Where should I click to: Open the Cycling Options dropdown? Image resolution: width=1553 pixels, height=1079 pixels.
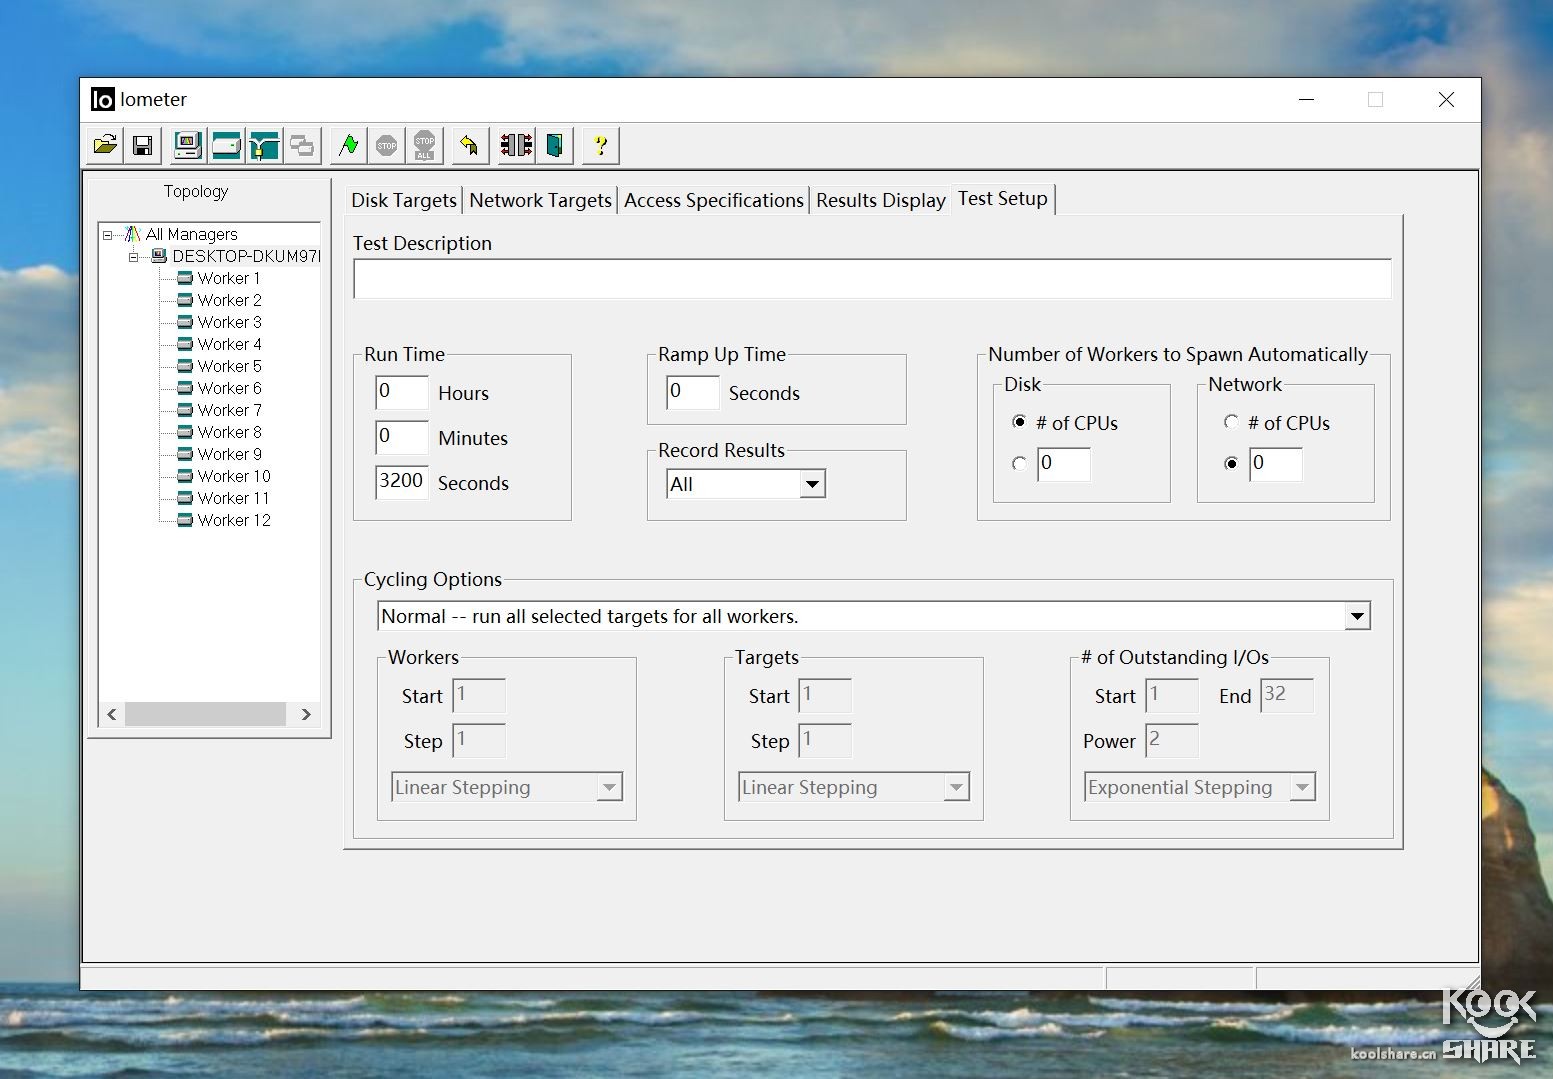tap(1356, 617)
